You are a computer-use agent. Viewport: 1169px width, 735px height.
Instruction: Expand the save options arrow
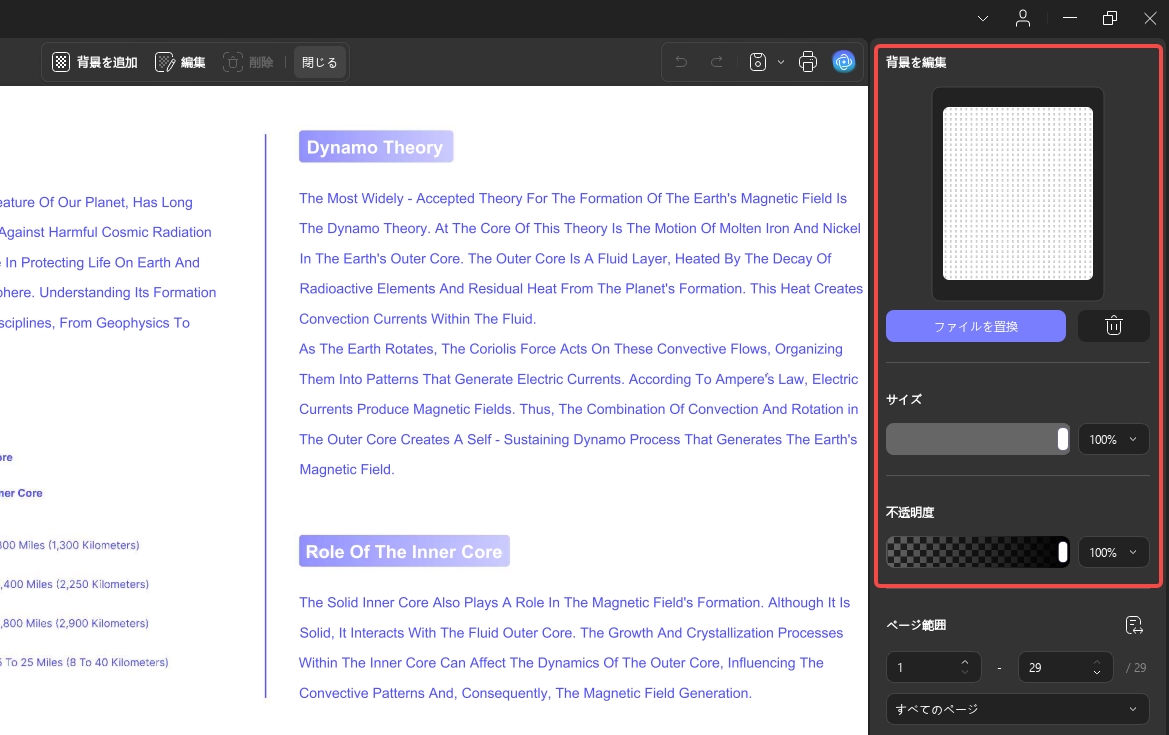(781, 62)
